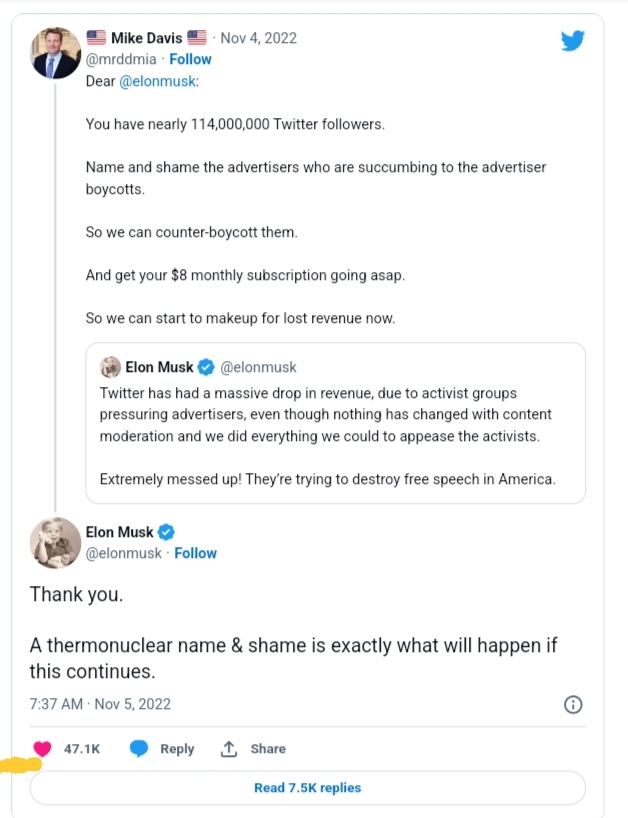Click the reply speech bubble icon

140,748
